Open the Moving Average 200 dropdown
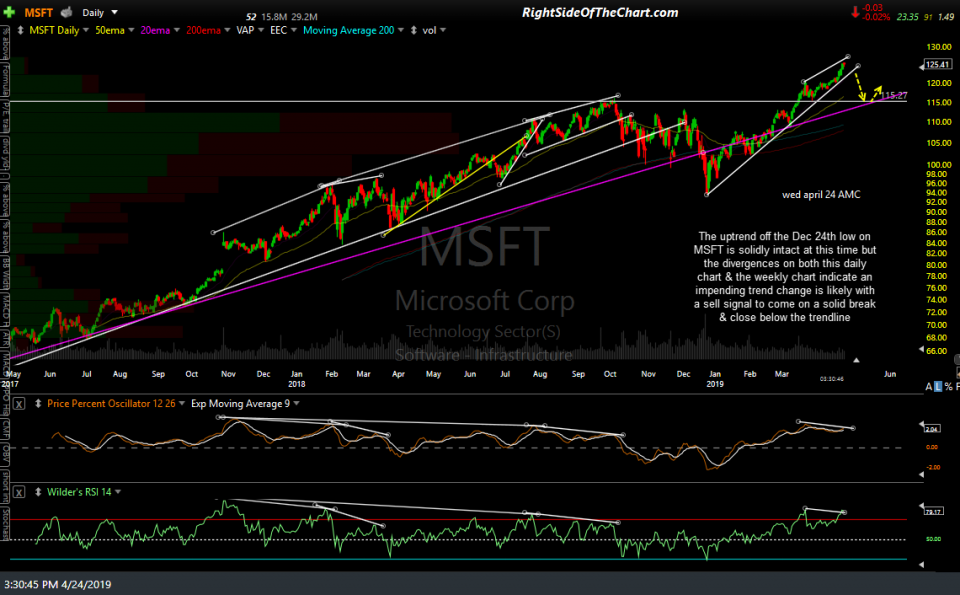This screenshot has width=960, height=595. point(400,28)
